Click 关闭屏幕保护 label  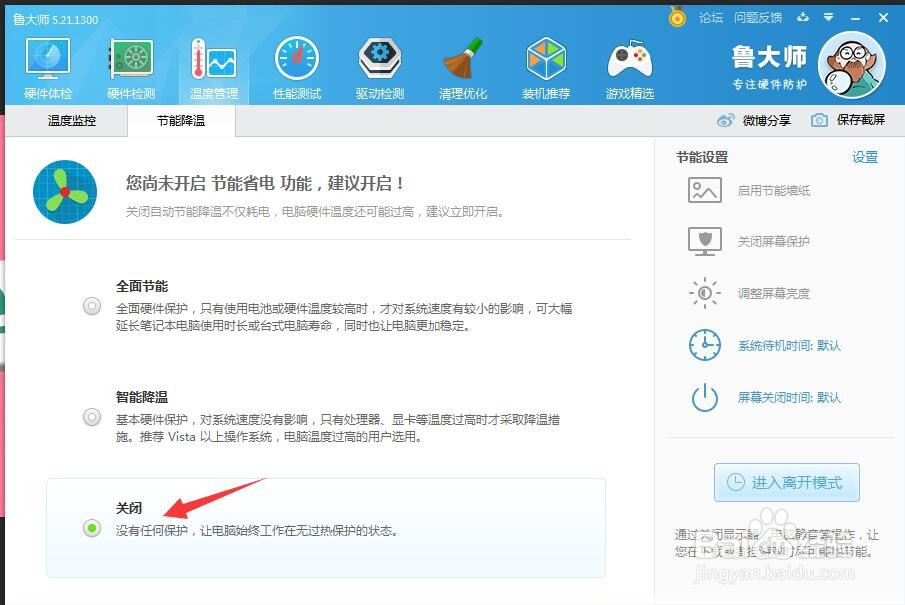pyautogui.click(x=773, y=241)
